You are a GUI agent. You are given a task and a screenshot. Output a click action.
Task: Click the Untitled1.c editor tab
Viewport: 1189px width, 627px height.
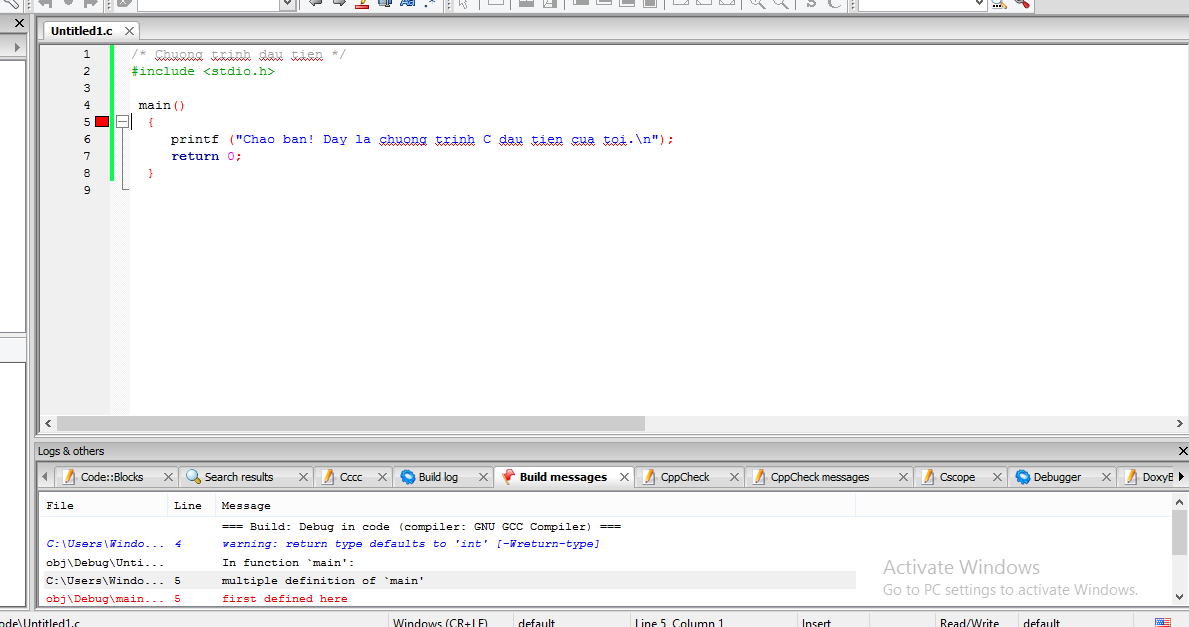80,30
